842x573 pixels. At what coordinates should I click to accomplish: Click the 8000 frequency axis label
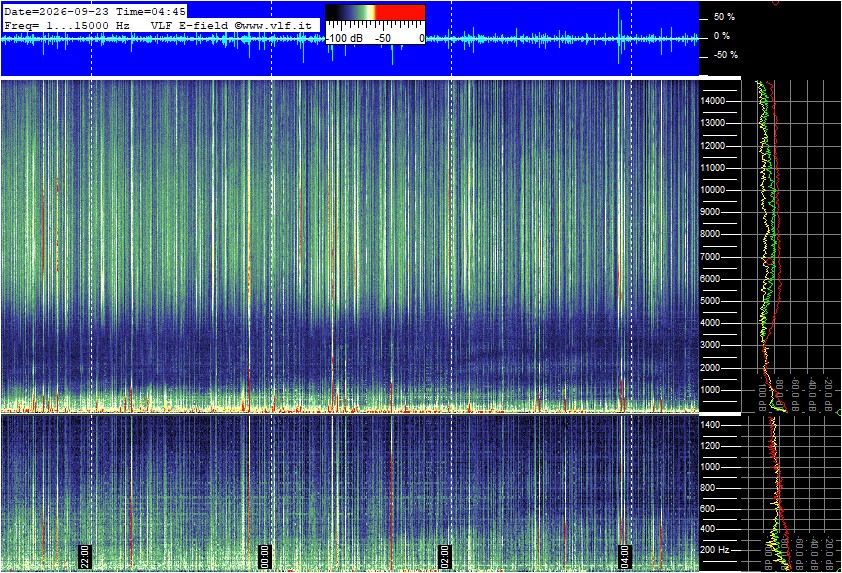click(x=710, y=234)
